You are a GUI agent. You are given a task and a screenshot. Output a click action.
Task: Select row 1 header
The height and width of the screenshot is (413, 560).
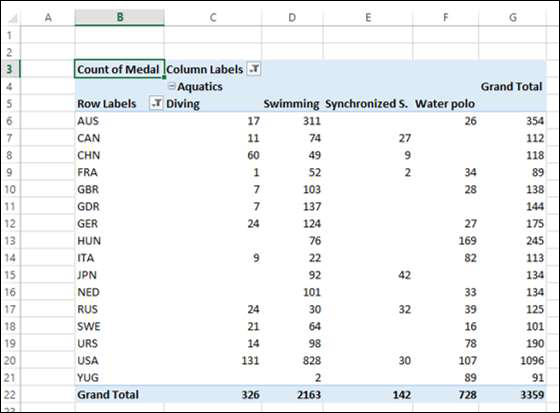tap(10, 35)
